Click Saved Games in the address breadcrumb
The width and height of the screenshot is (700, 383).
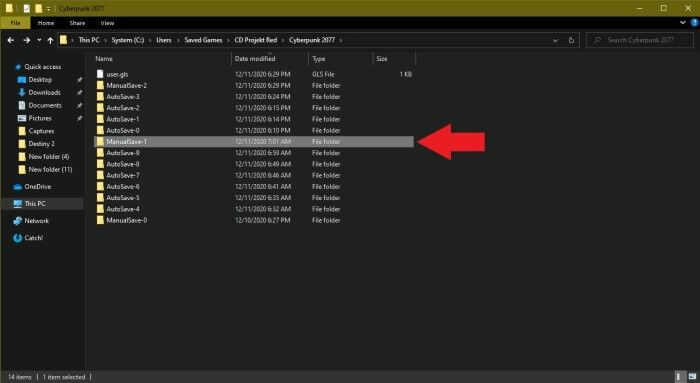coord(203,40)
